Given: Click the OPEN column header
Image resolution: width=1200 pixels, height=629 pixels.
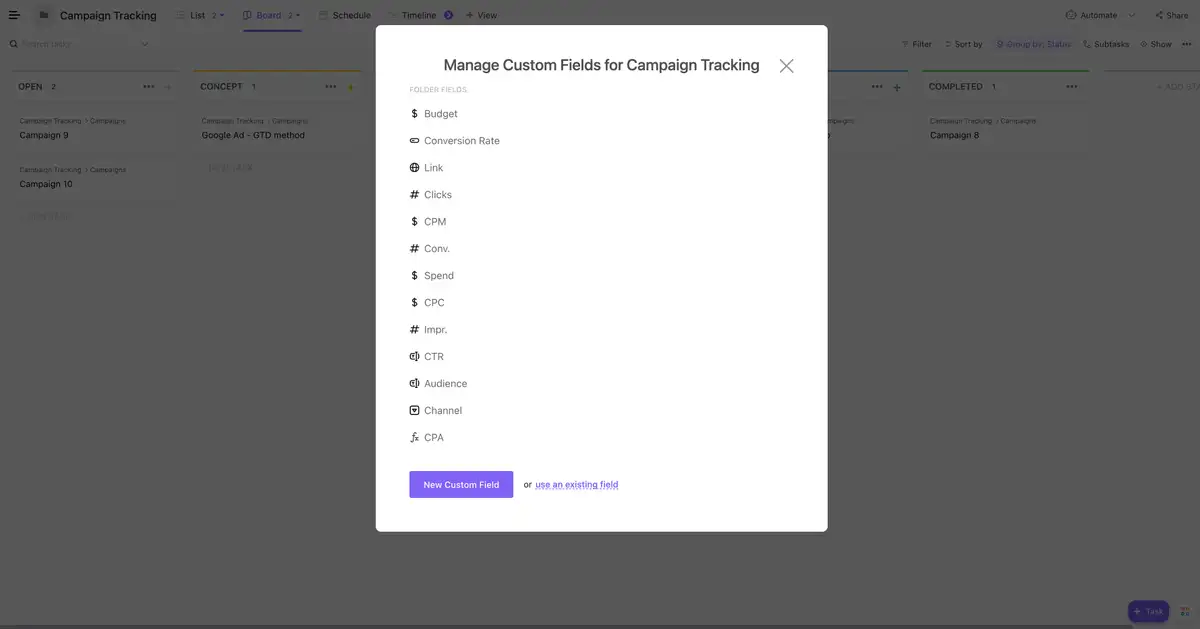Looking at the screenshot, I should pyautogui.click(x=30, y=87).
